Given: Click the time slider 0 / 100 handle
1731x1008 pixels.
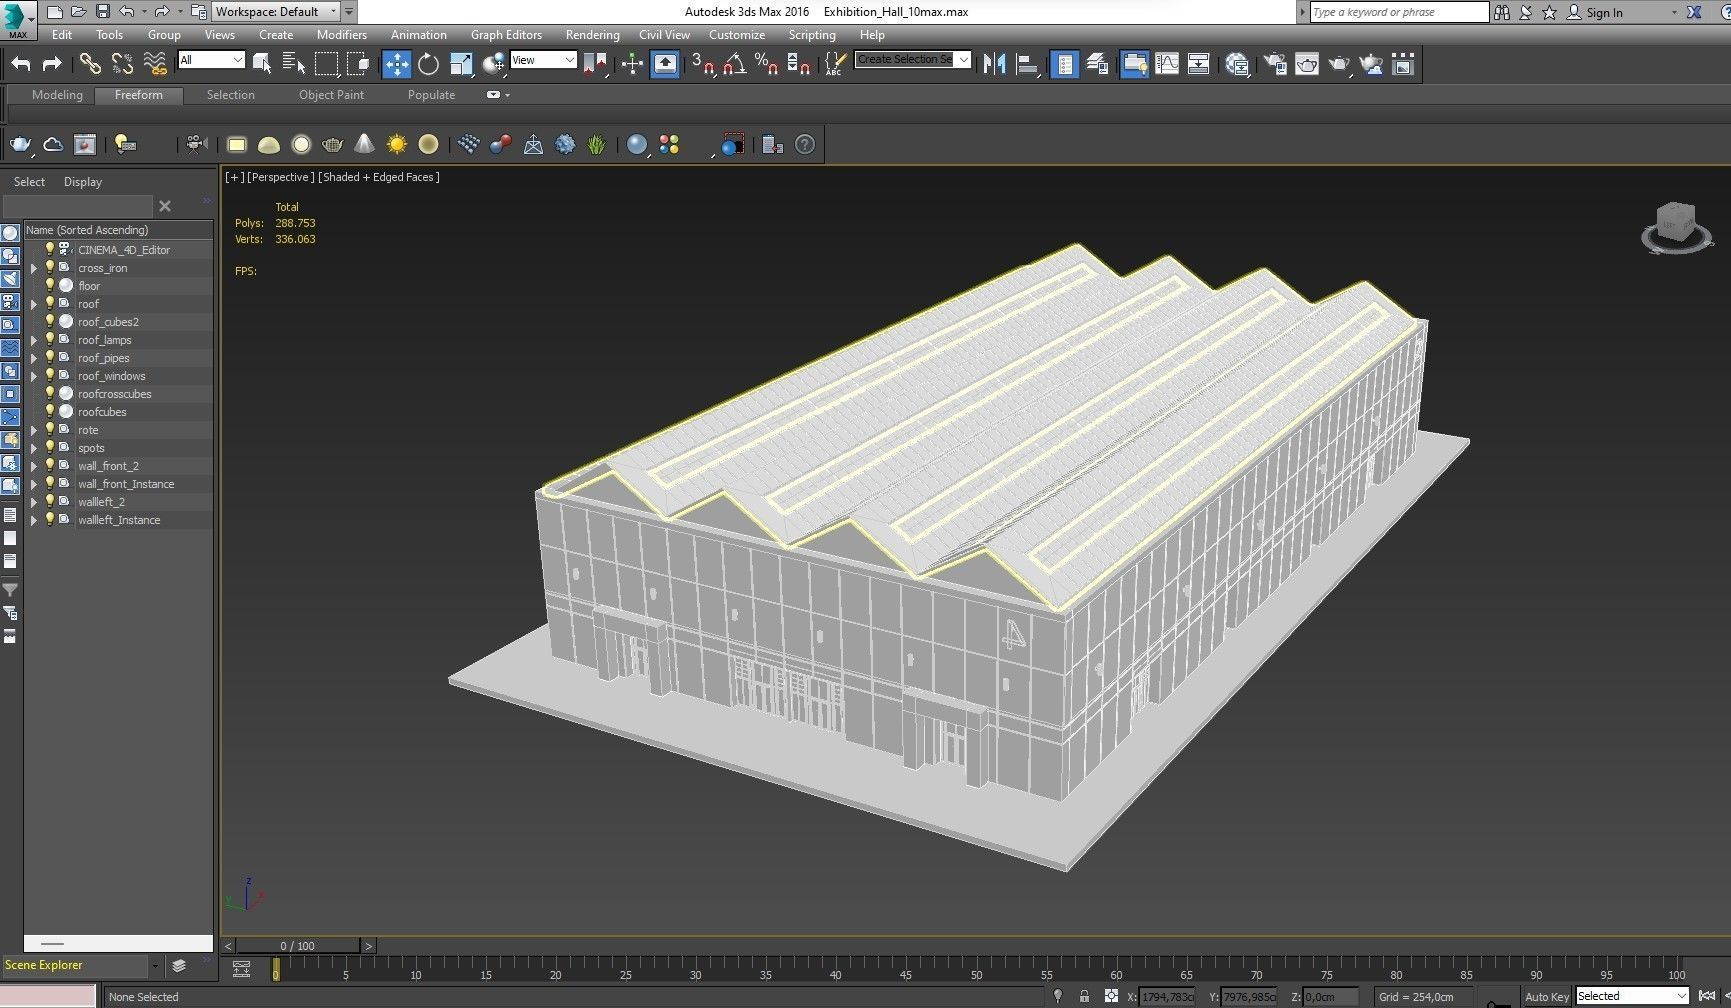Looking at the screenshot, I should click(298, 945).
